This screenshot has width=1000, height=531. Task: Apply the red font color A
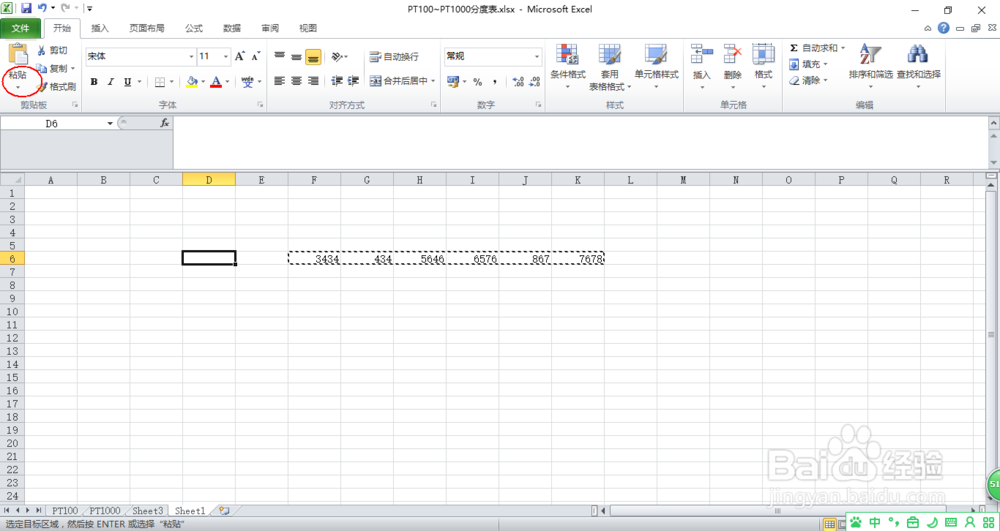(x=216, y=82)
